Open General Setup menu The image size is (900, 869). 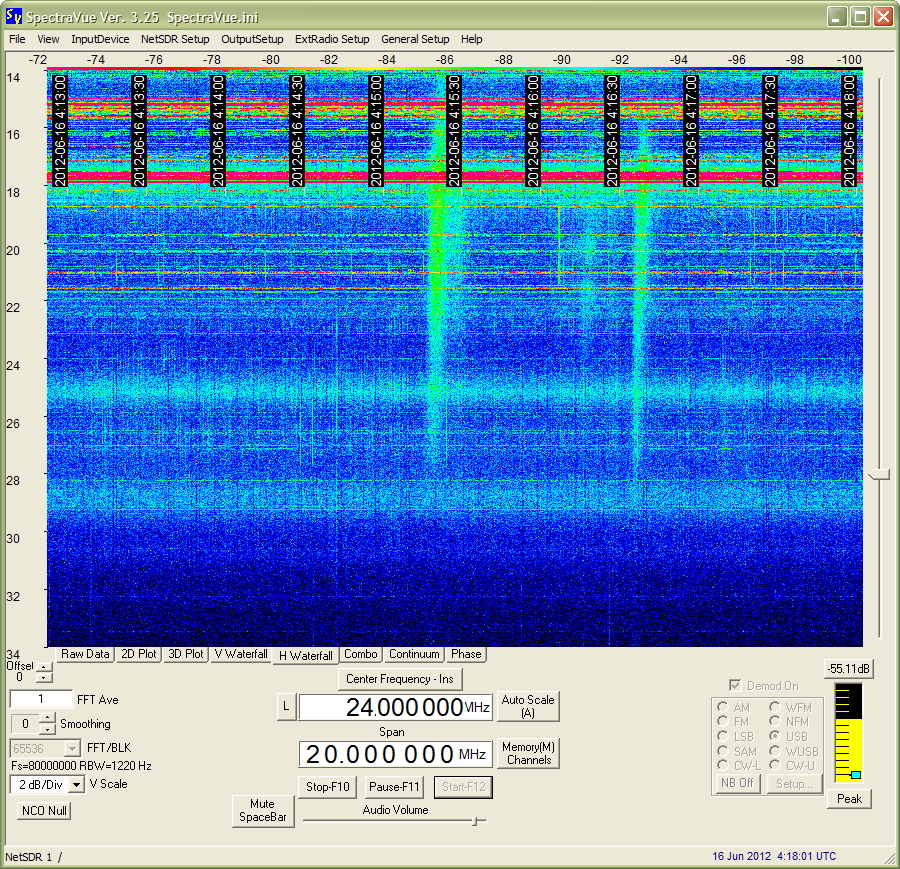(x=415, y=39)
